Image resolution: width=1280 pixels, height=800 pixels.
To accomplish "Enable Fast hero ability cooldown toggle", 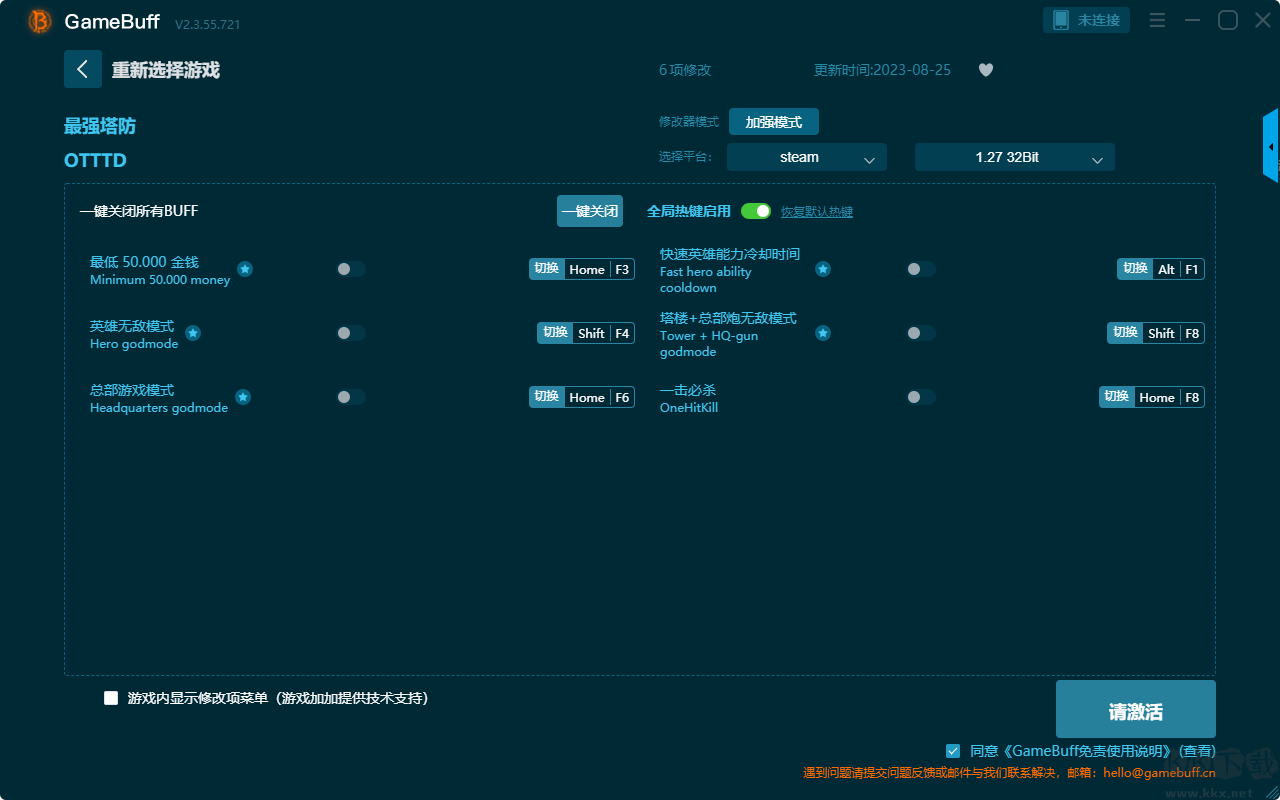I will (x=921, y=269).
